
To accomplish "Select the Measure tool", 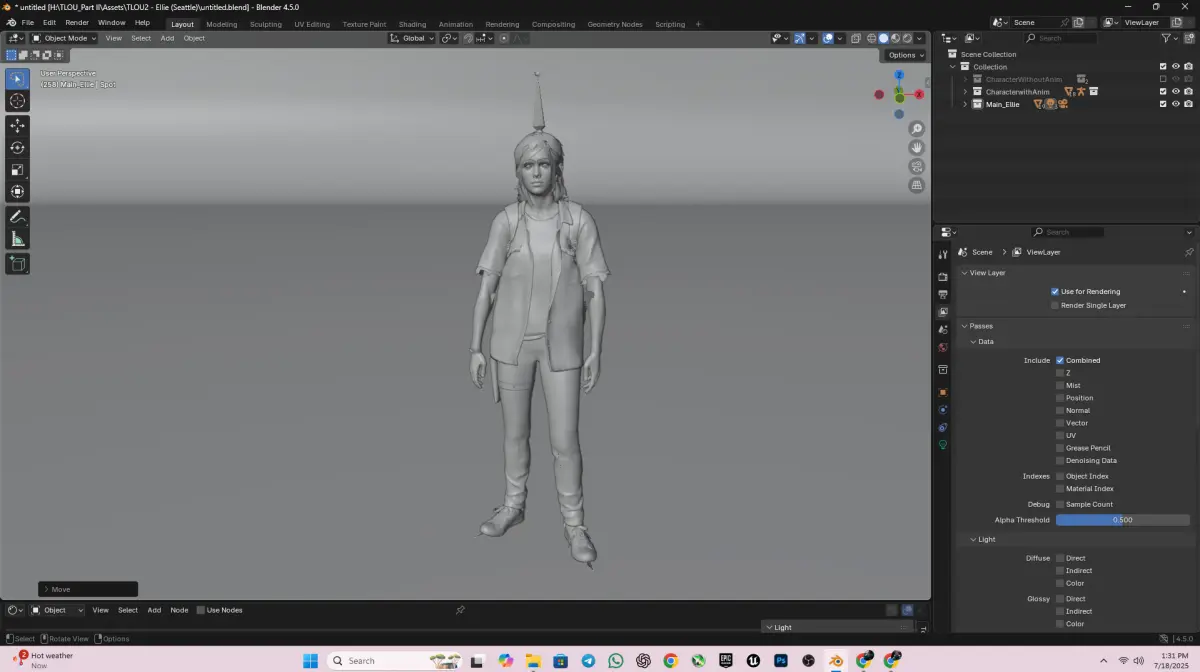I will [17, 239].
